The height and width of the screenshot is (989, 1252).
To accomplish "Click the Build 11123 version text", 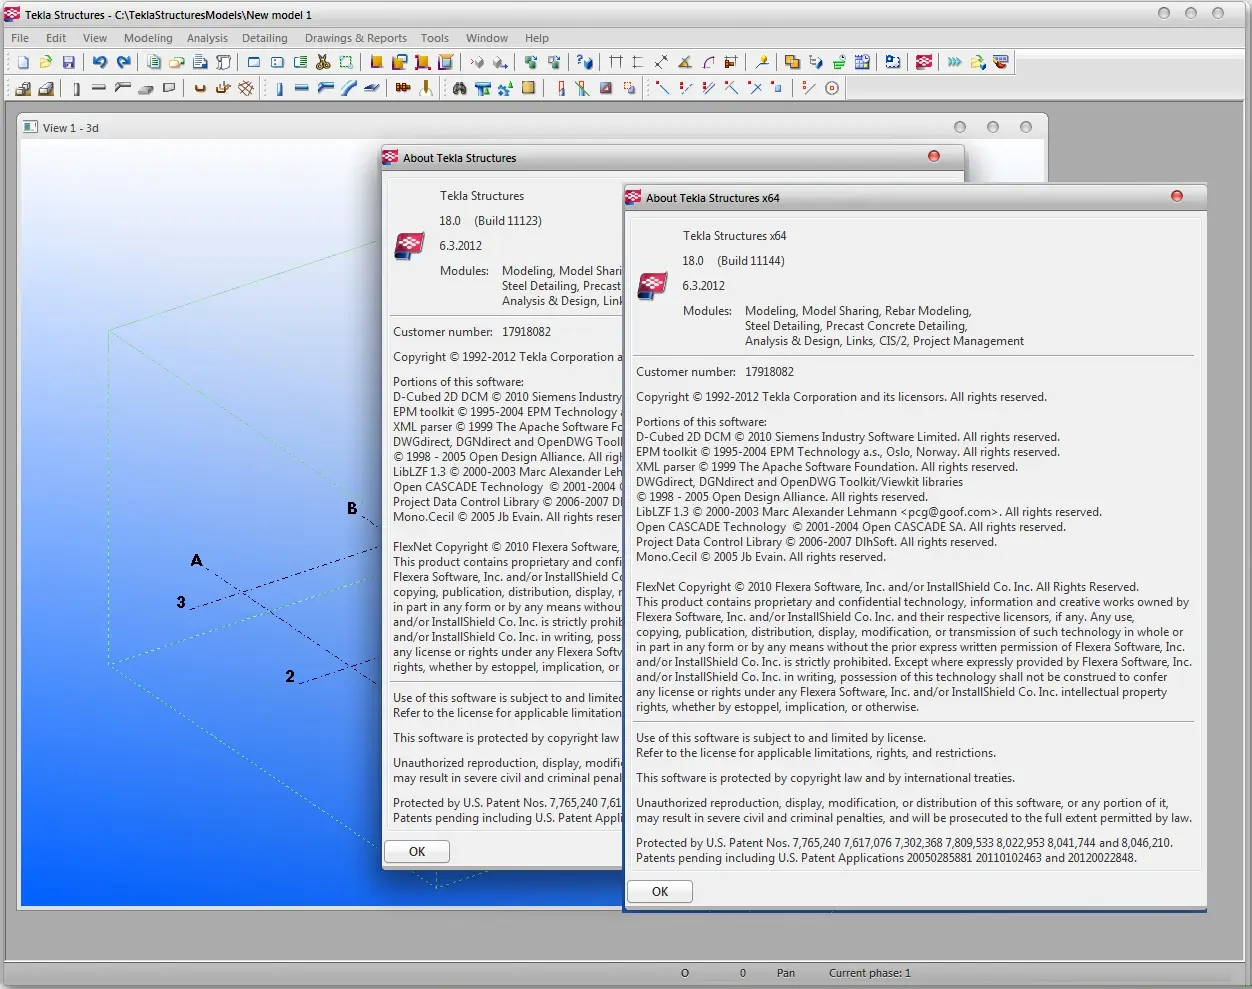I will click(x=508, y=221).
